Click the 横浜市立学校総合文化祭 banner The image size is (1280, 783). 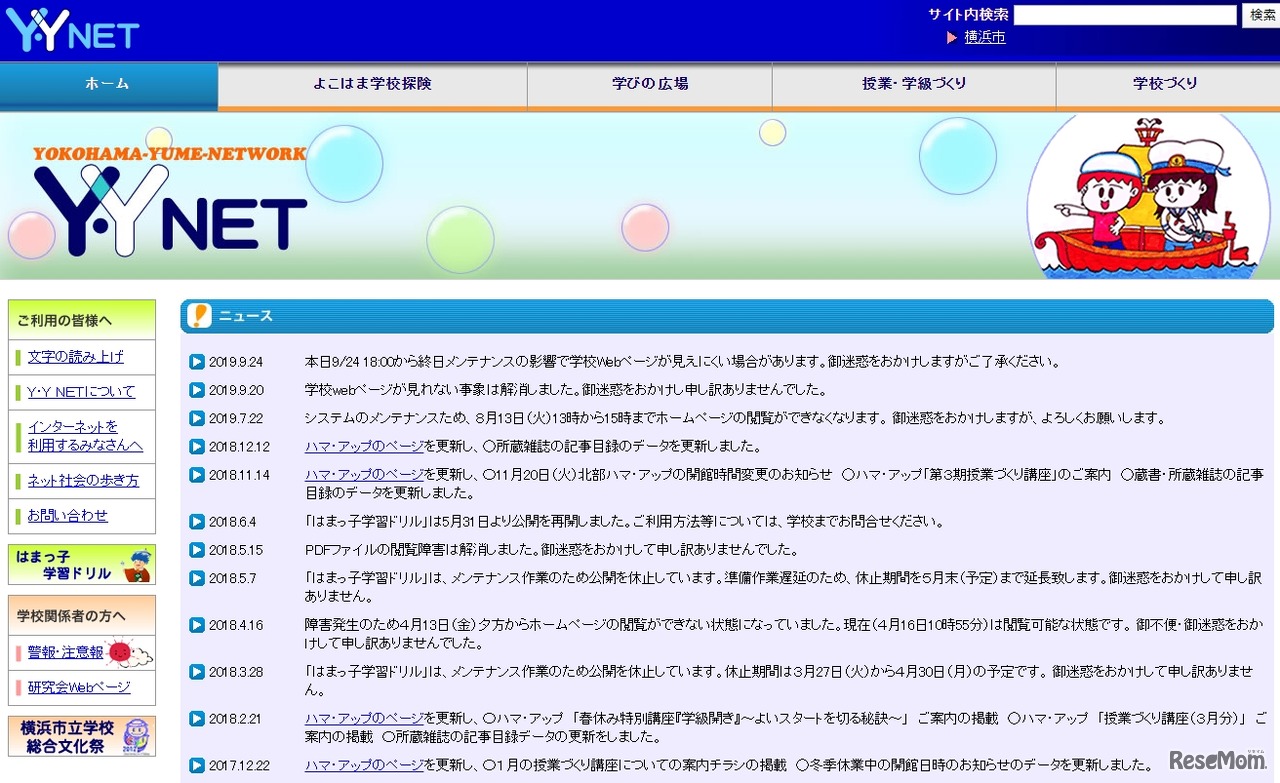click(x=81, y=737)
